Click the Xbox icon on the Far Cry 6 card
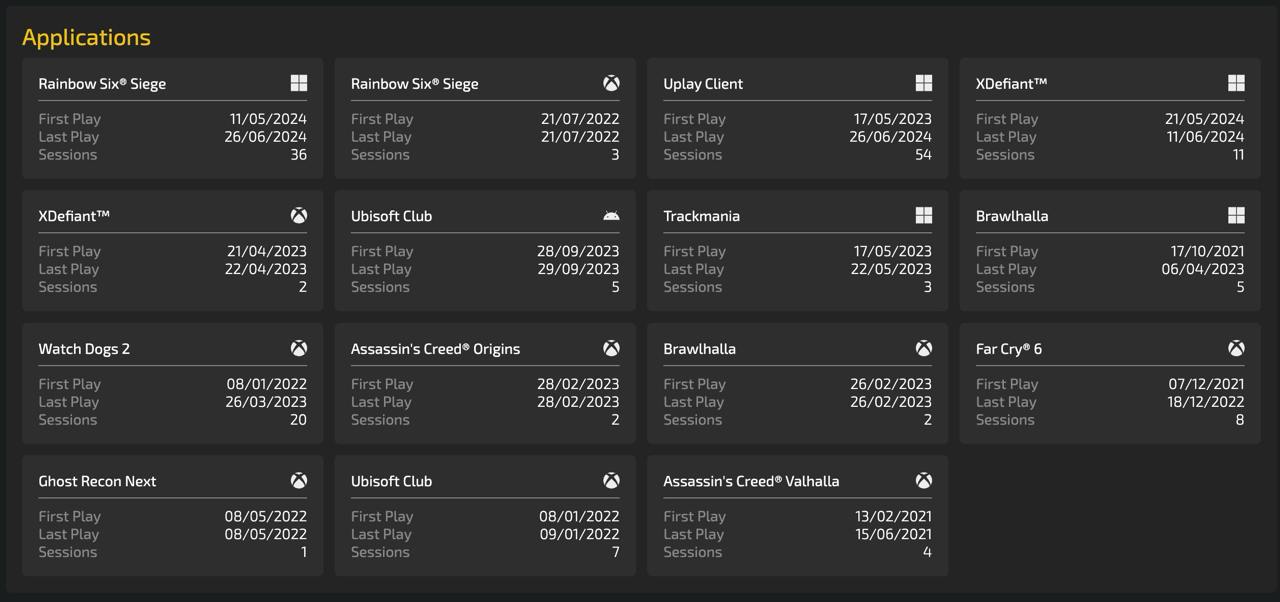Screen dimensions: 1280x602 click(x=1236, y=348)
